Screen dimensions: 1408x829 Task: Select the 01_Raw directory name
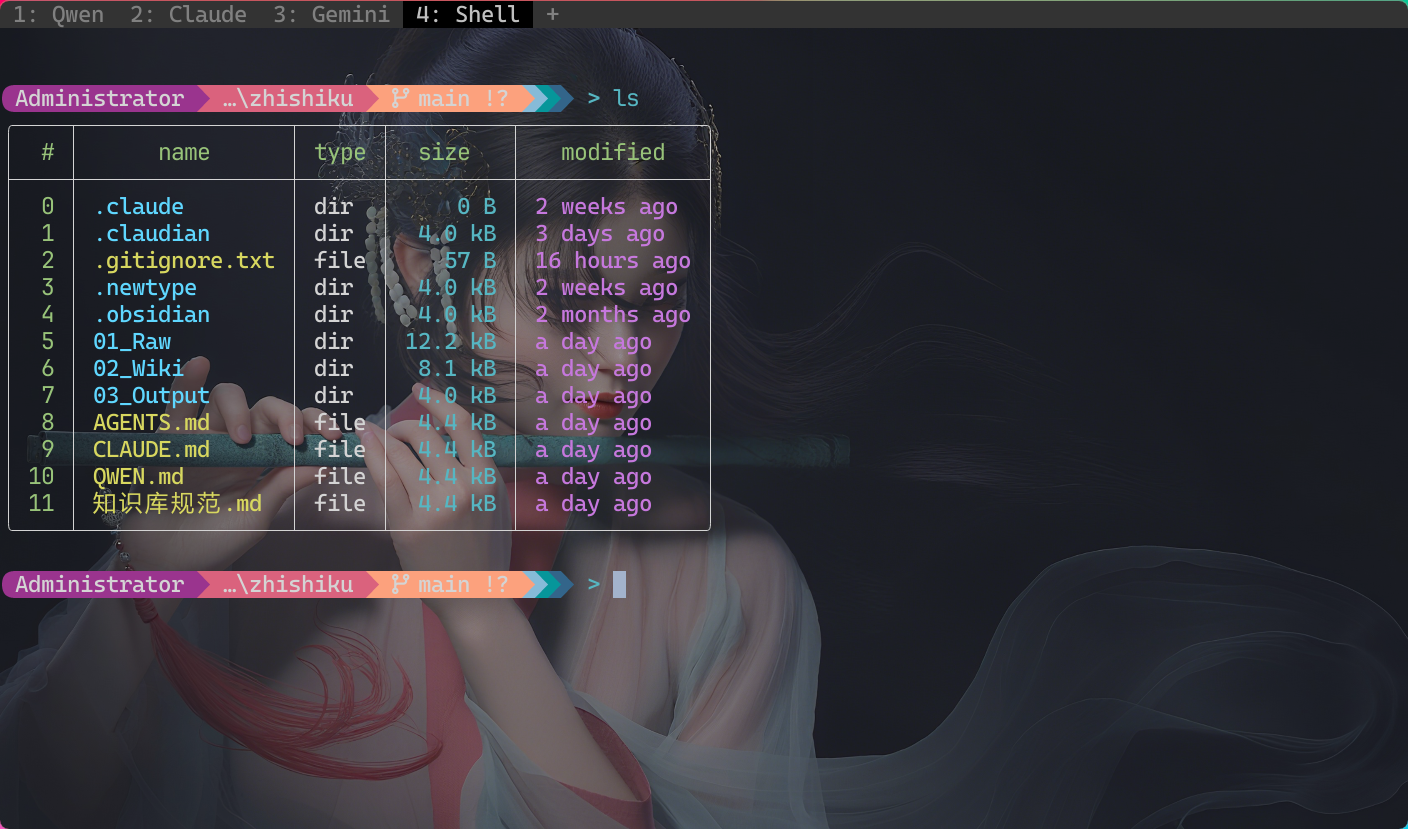click(132, 342)
